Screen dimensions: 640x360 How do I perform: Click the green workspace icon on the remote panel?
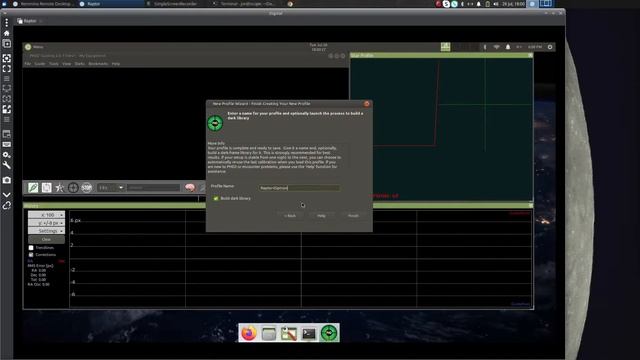(x=445, y=47)
